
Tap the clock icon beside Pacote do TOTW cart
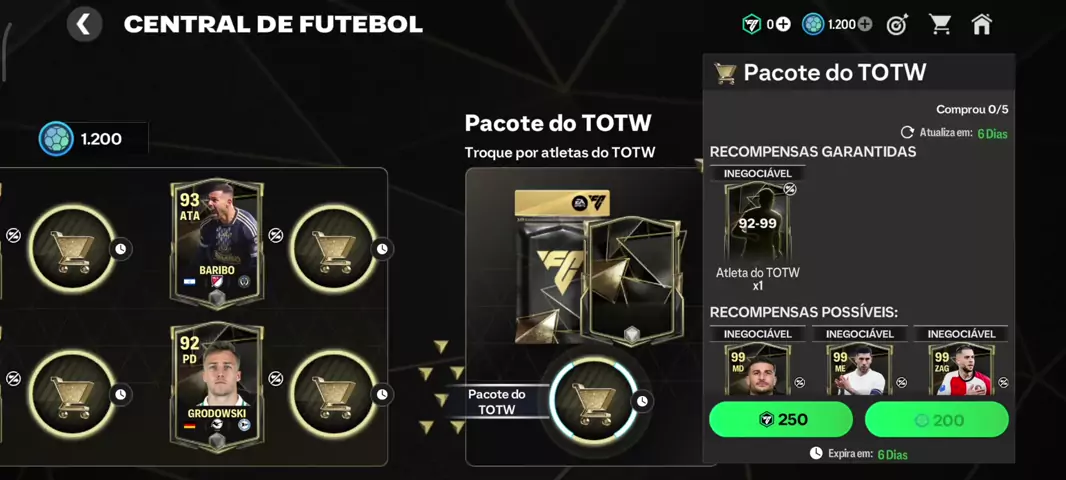pyautogui.click(x=642, y=401)
